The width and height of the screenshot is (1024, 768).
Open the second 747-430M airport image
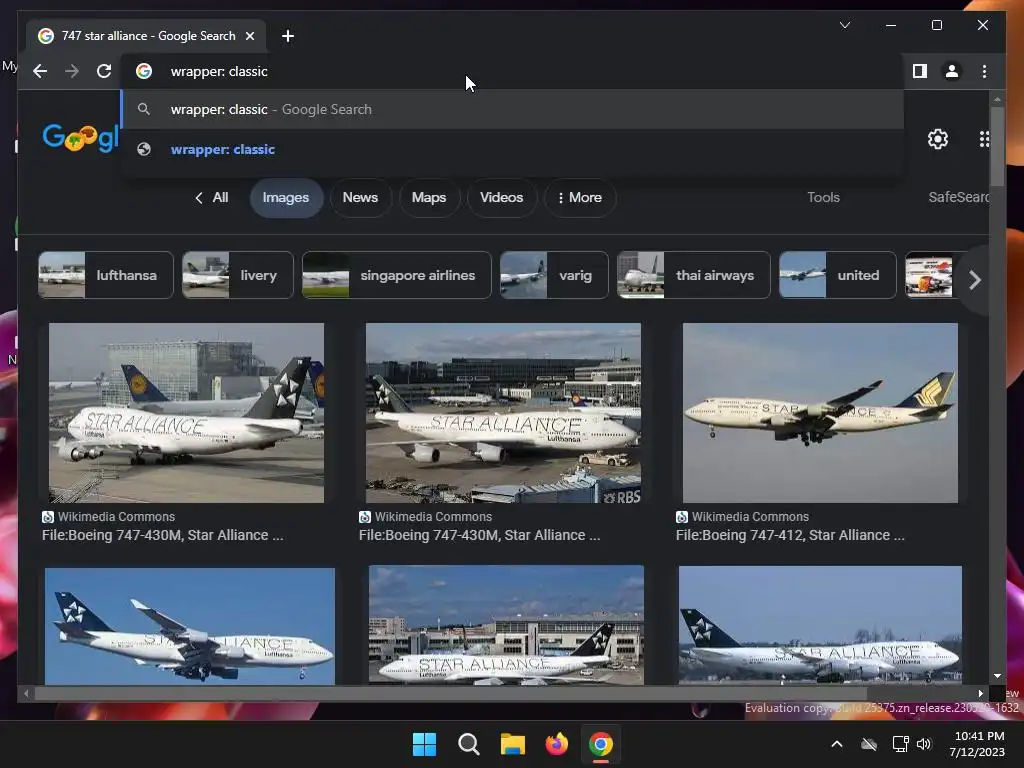click(x=503, y=413)
